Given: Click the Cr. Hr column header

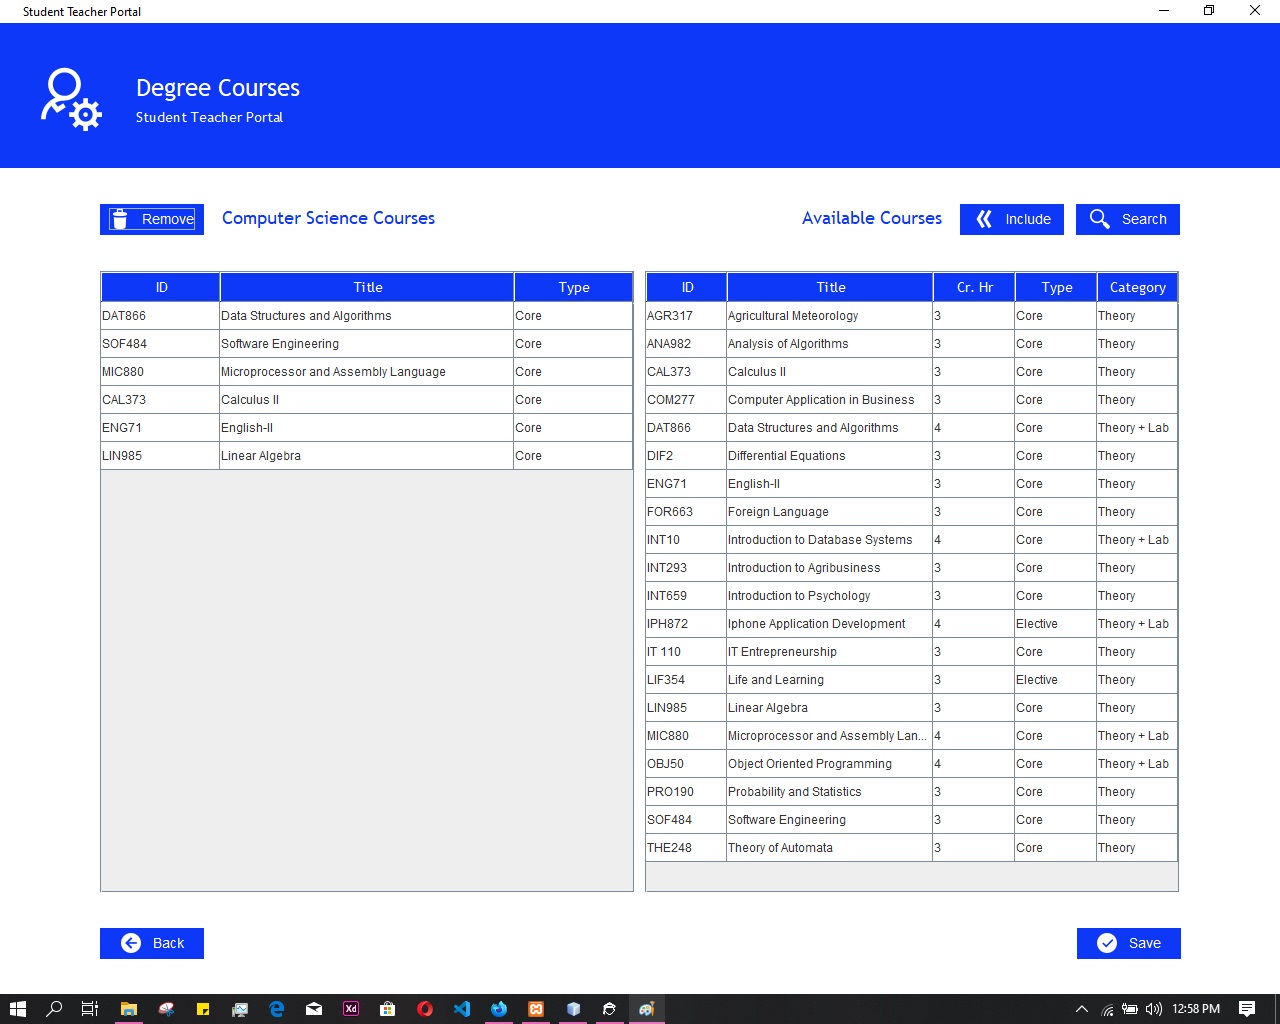Looking at the screenshot, I should [974, 287].
